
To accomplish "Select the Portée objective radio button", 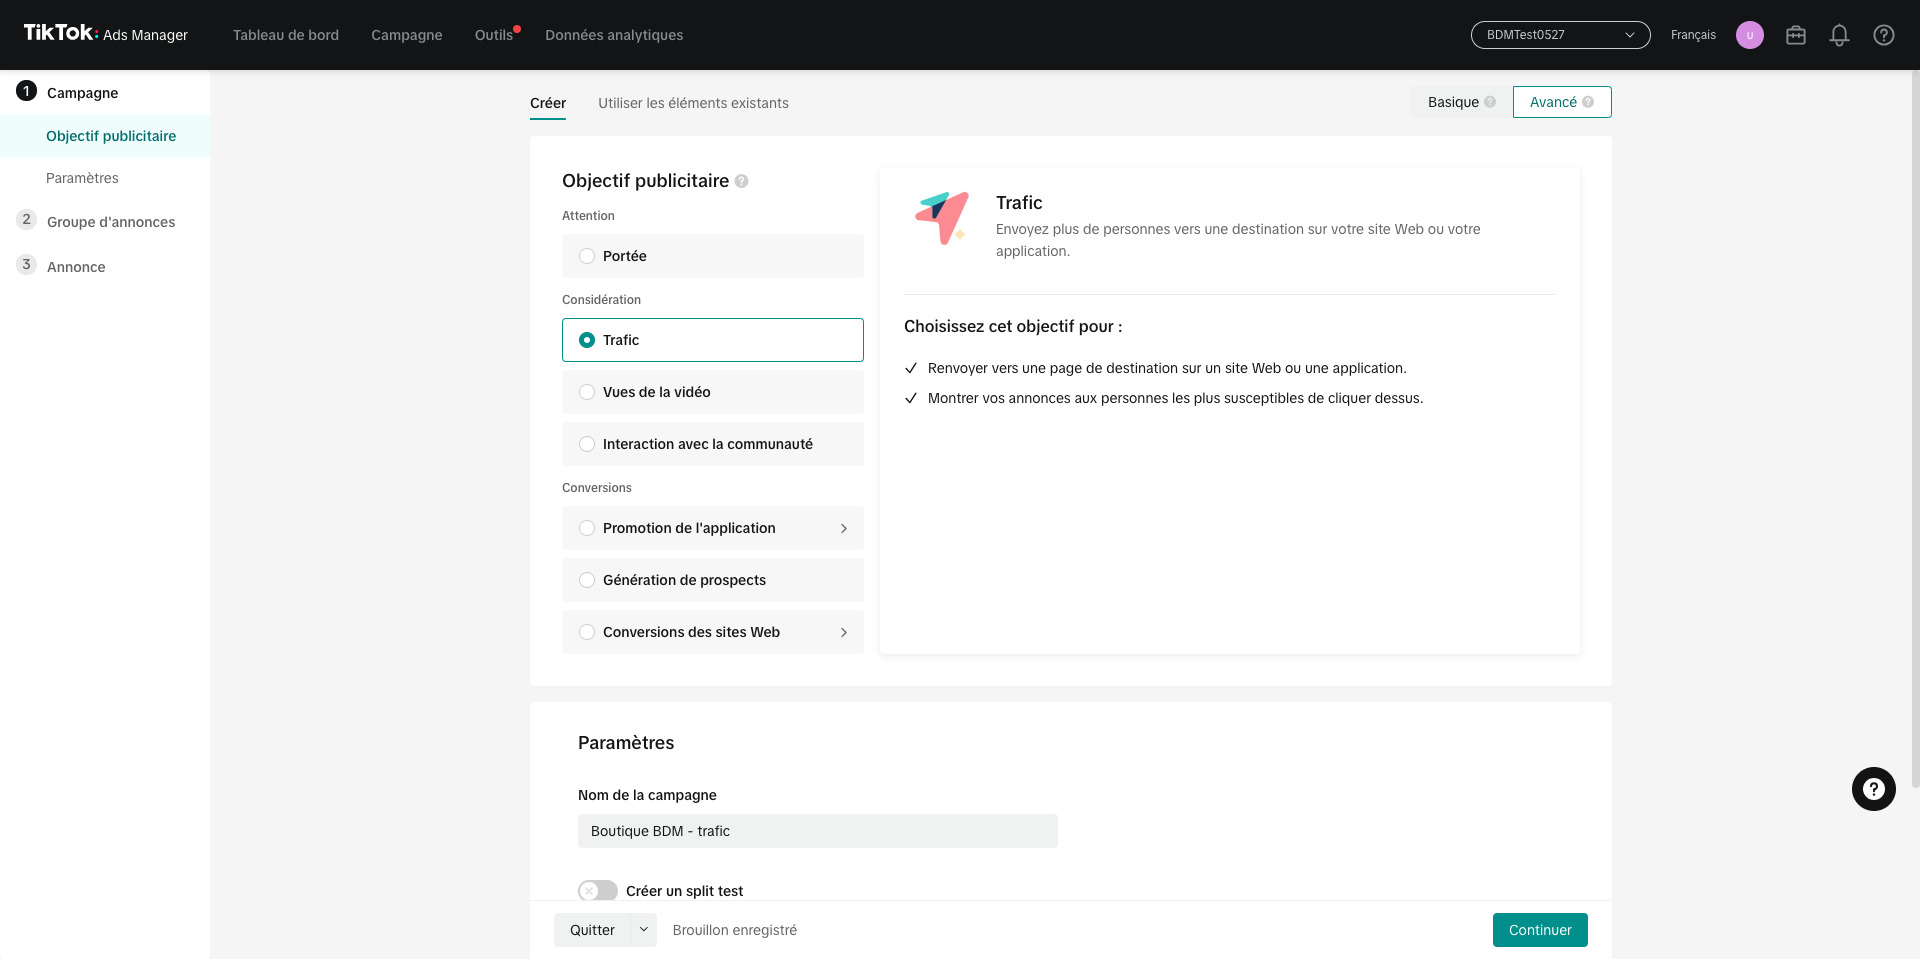I will pos(587,256).
